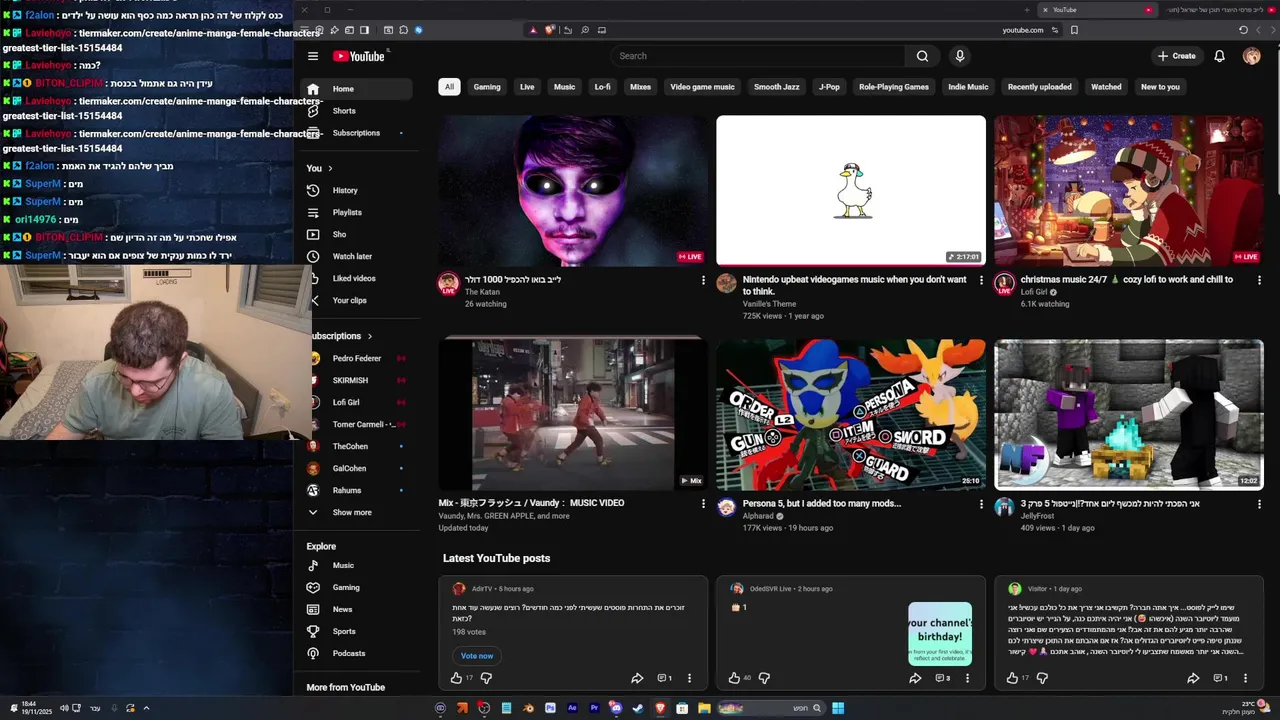The width and height of the screenshot is (1280, 720).
Task: Open the JellyFrost Minecraft video thumbnail
Action: click(1129, 414)
